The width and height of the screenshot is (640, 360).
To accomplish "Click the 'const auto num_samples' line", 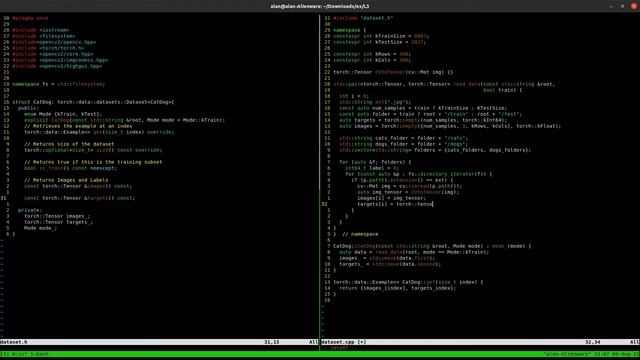I will click(x=423, y=108).
